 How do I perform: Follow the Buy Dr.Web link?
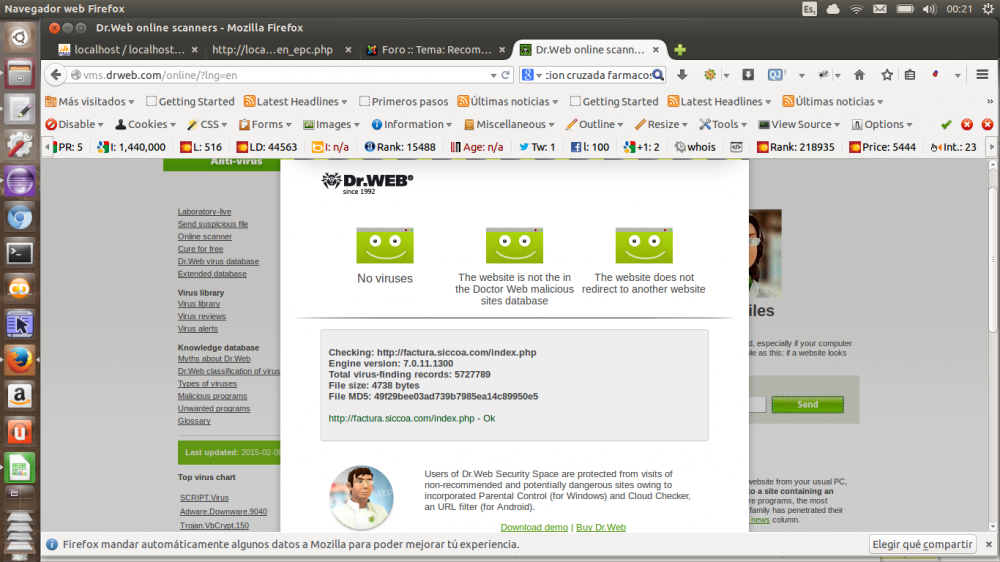pos(601,528)
